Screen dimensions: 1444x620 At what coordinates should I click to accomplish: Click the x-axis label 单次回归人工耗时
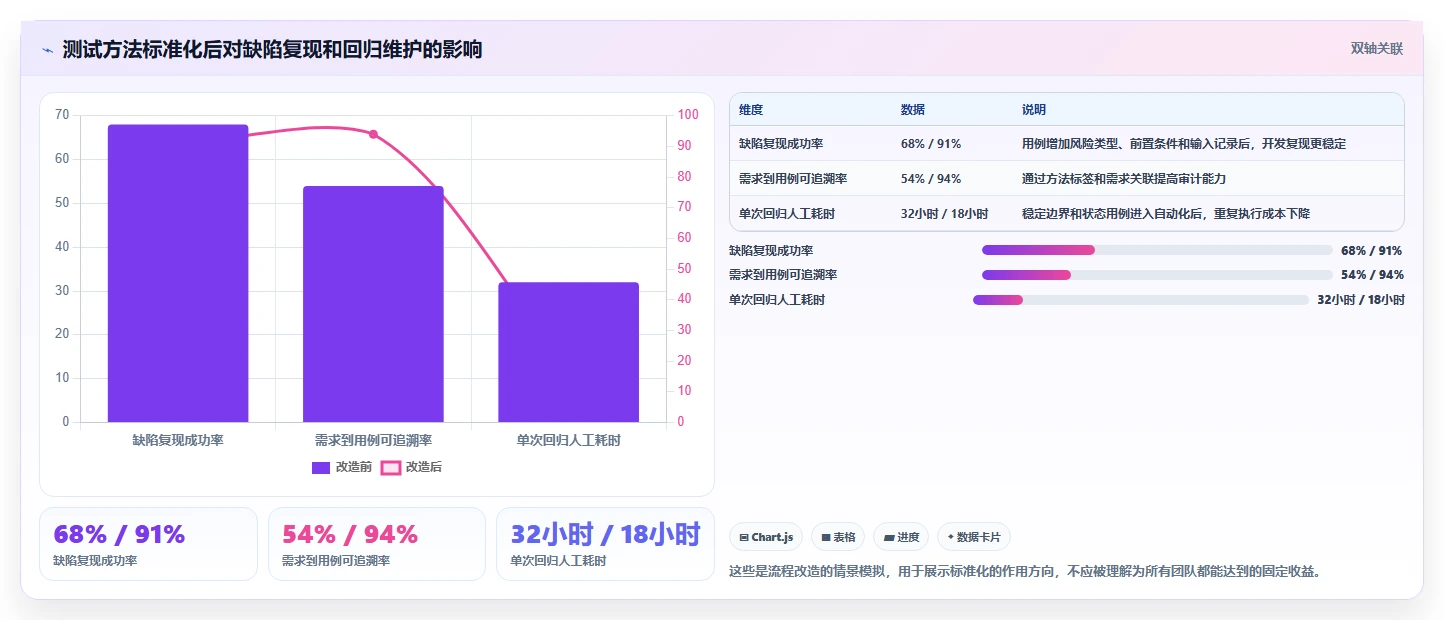(569, 440)
